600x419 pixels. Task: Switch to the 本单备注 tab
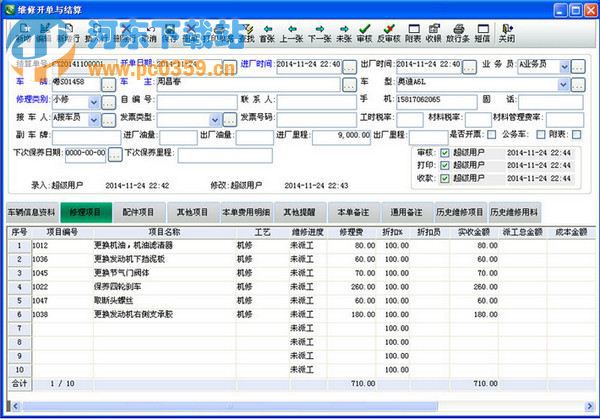pyautogui.click(x=353, y=212)
